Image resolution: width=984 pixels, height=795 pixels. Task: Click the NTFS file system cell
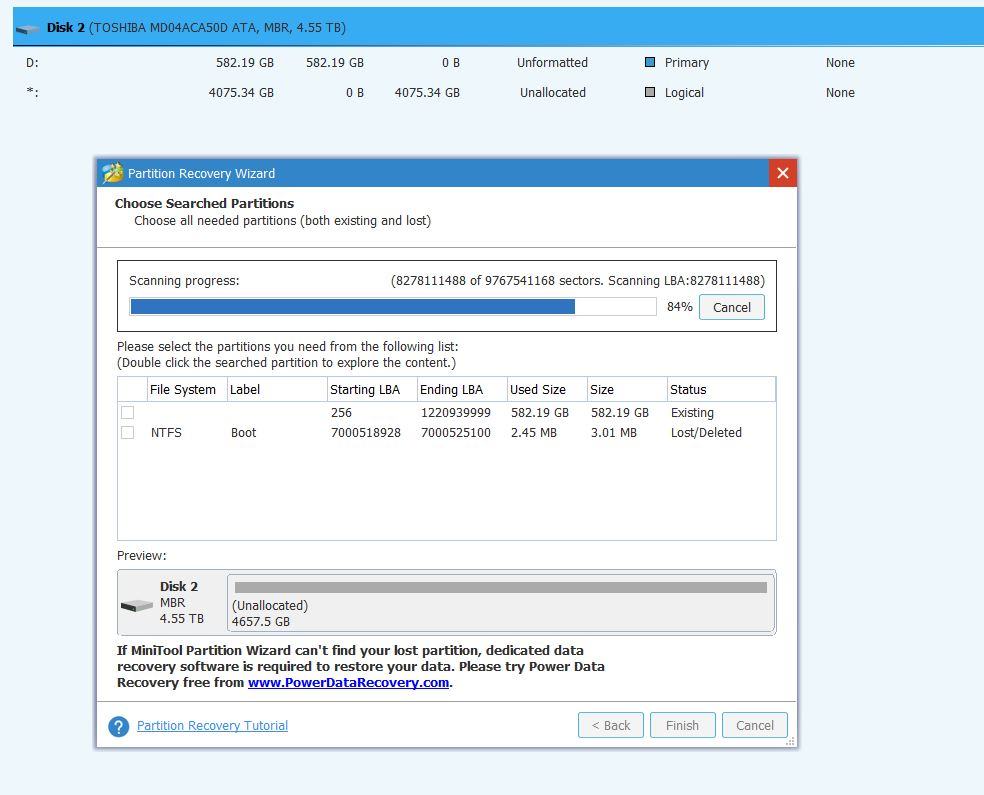166,432
